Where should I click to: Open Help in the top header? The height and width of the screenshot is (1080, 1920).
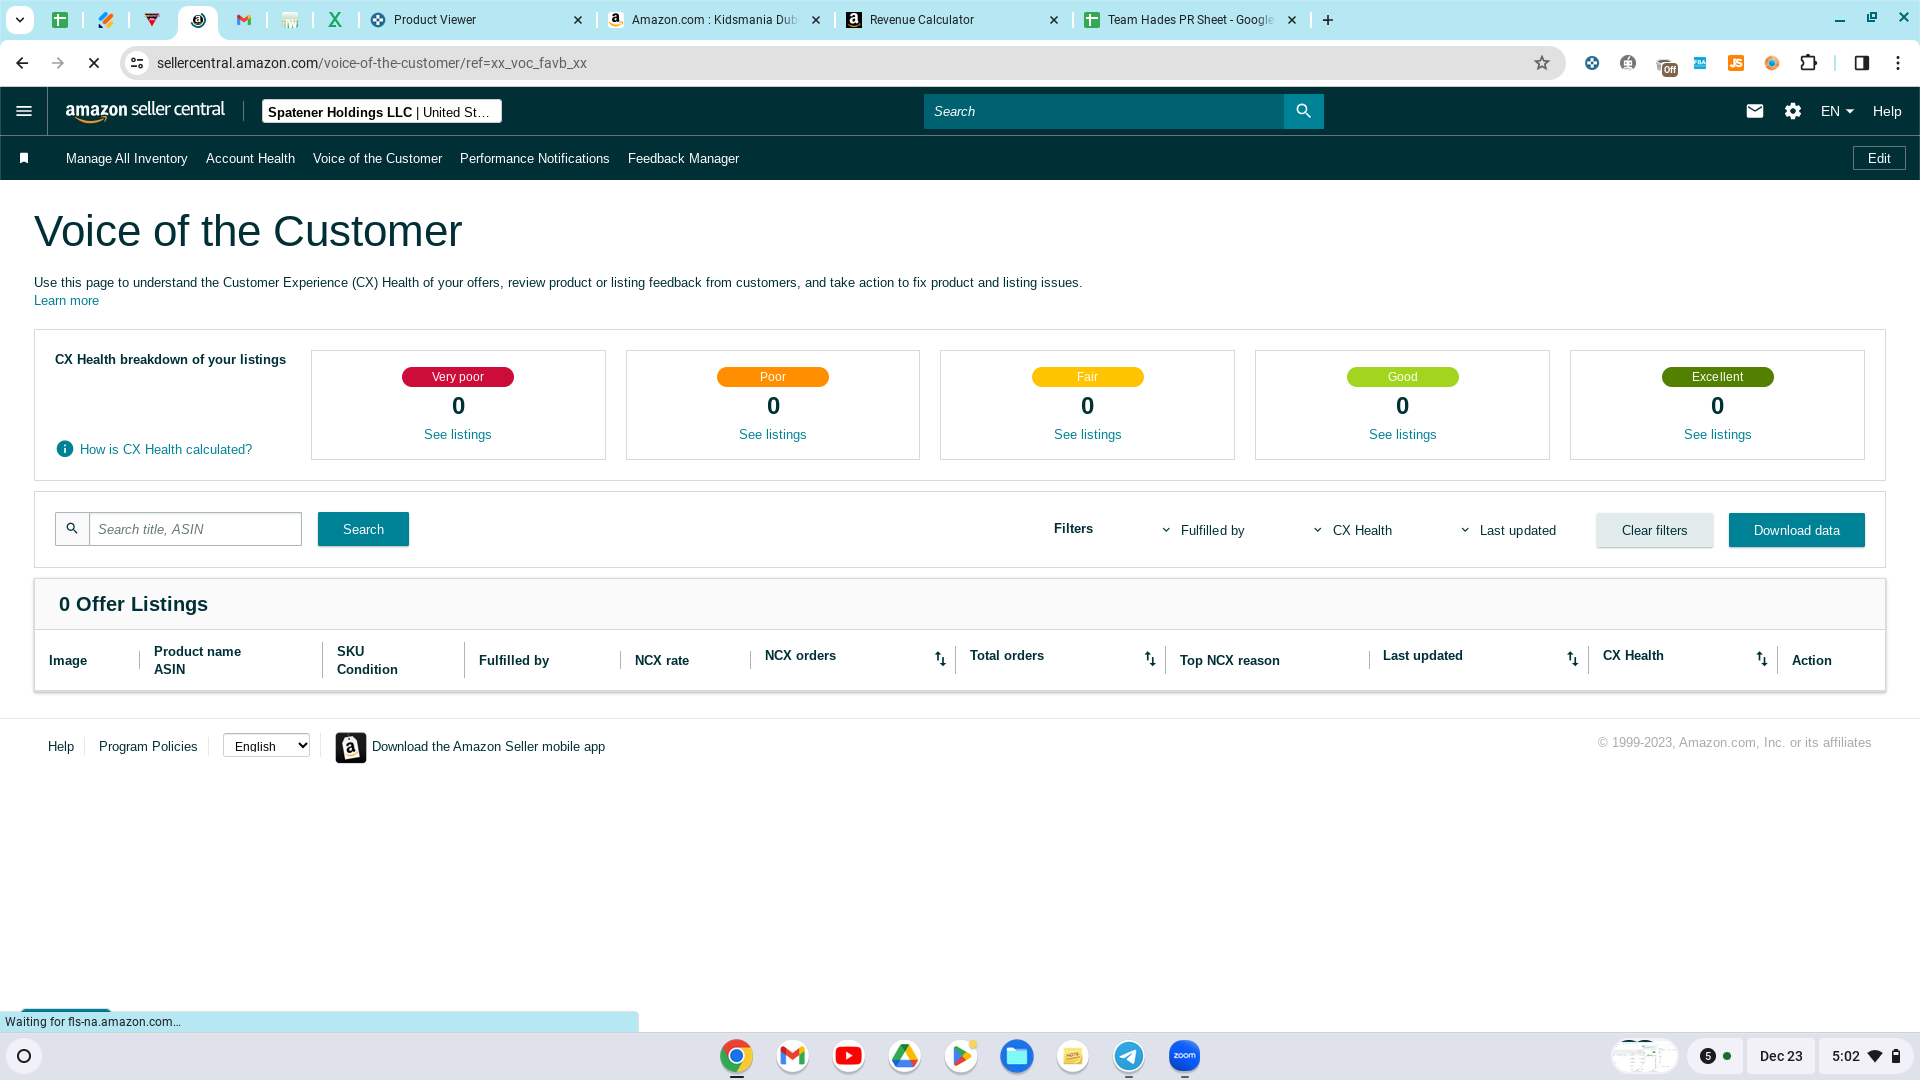point(1887,111)
